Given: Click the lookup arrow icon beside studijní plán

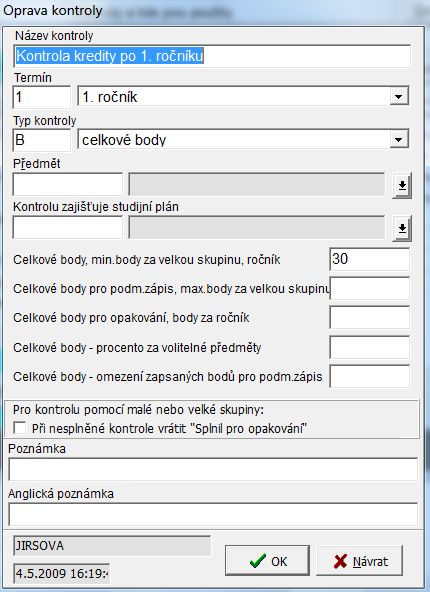Looking at the screenshot, I should click(x=402, y=228).
